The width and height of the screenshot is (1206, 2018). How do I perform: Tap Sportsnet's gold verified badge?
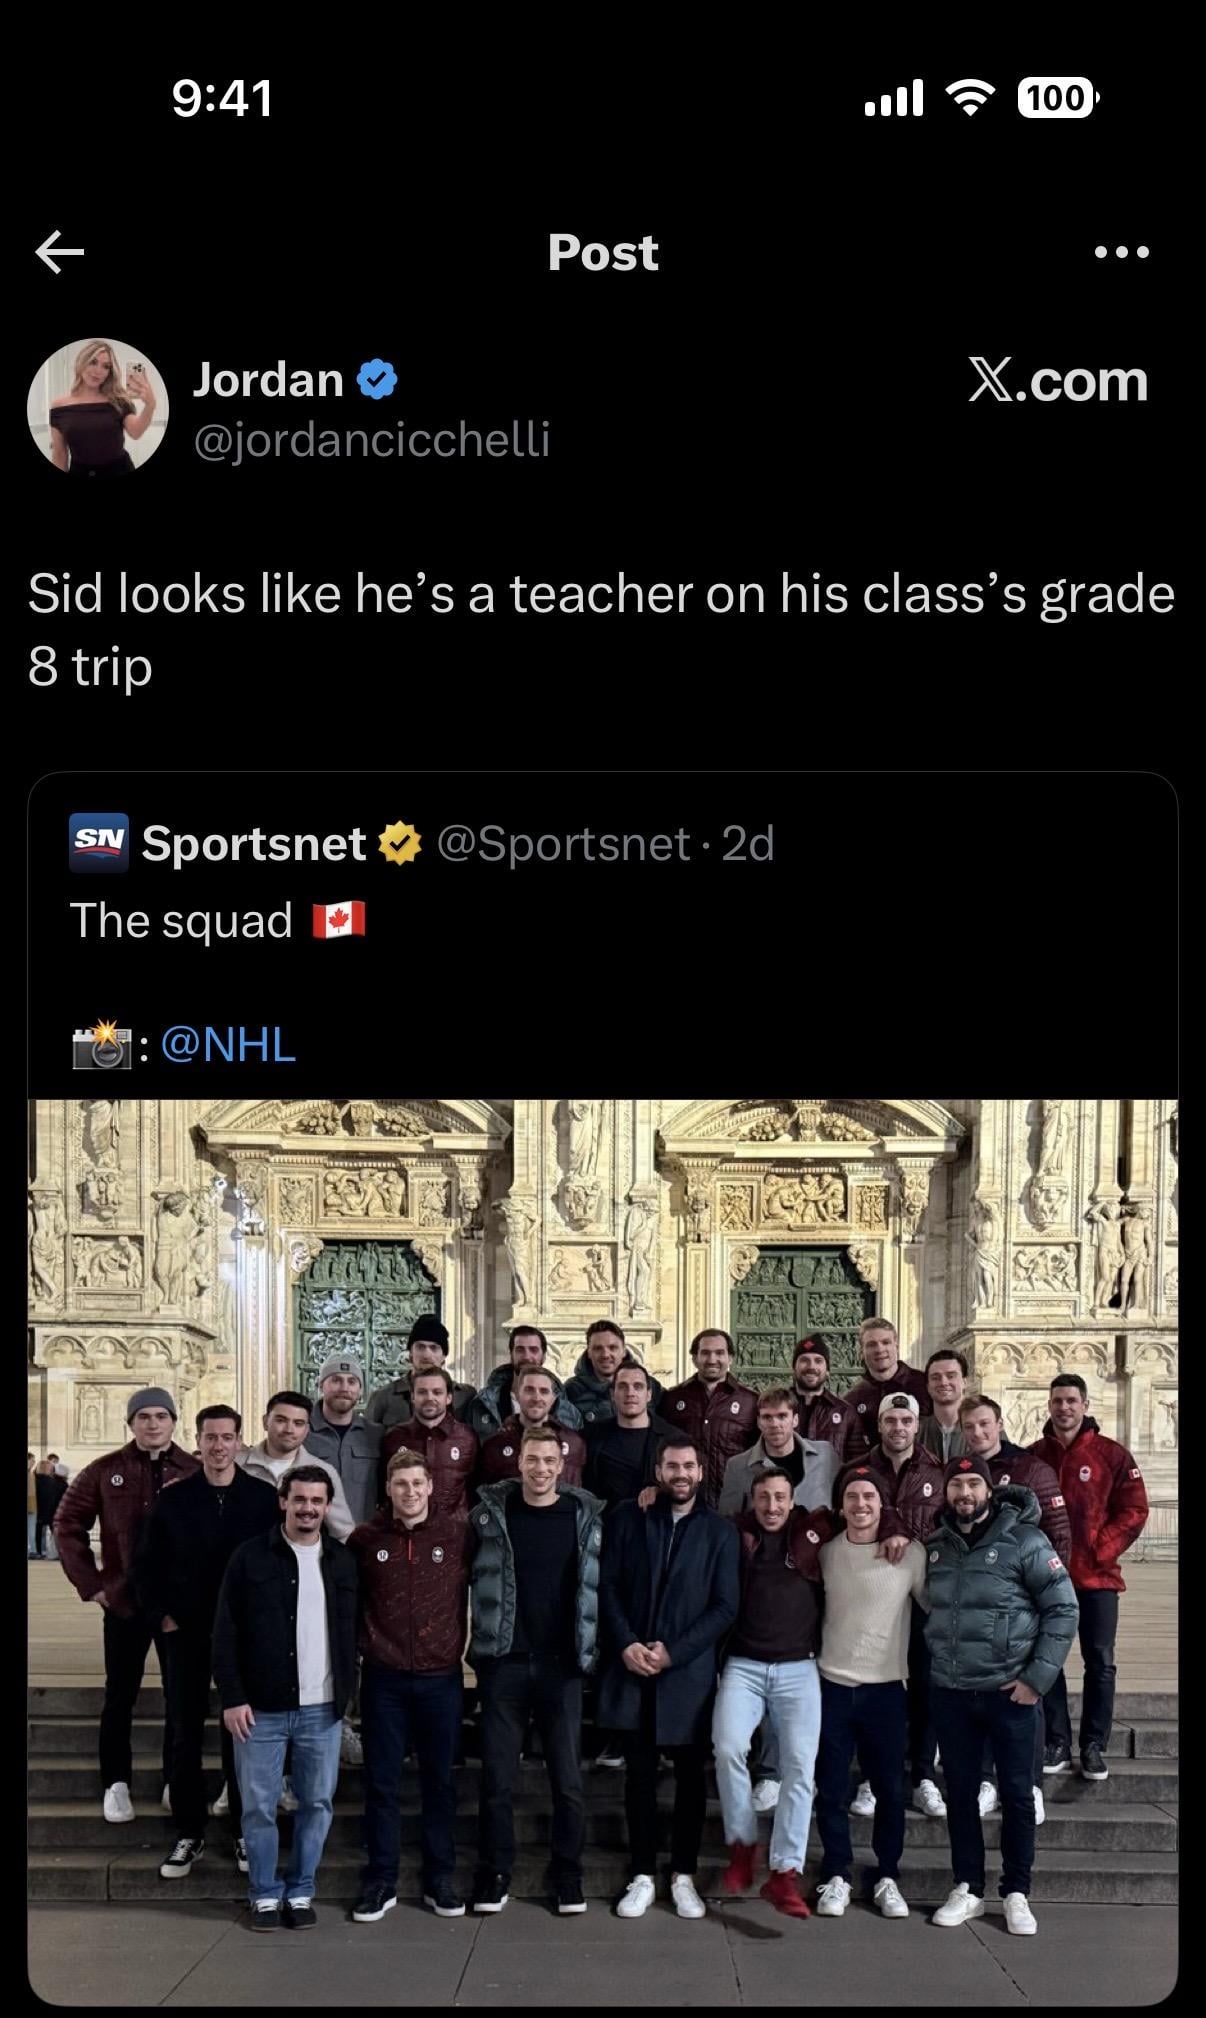(398, 844)
